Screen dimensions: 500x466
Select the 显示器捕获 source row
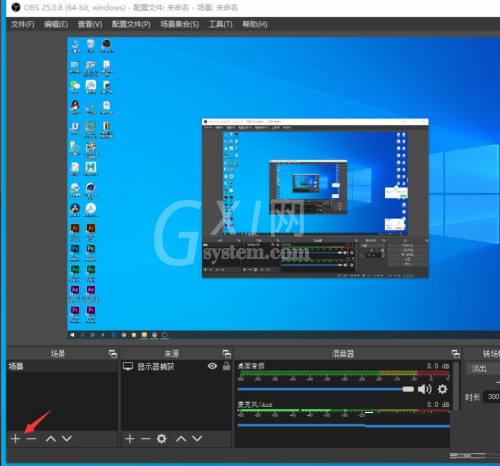coord(176,366)
